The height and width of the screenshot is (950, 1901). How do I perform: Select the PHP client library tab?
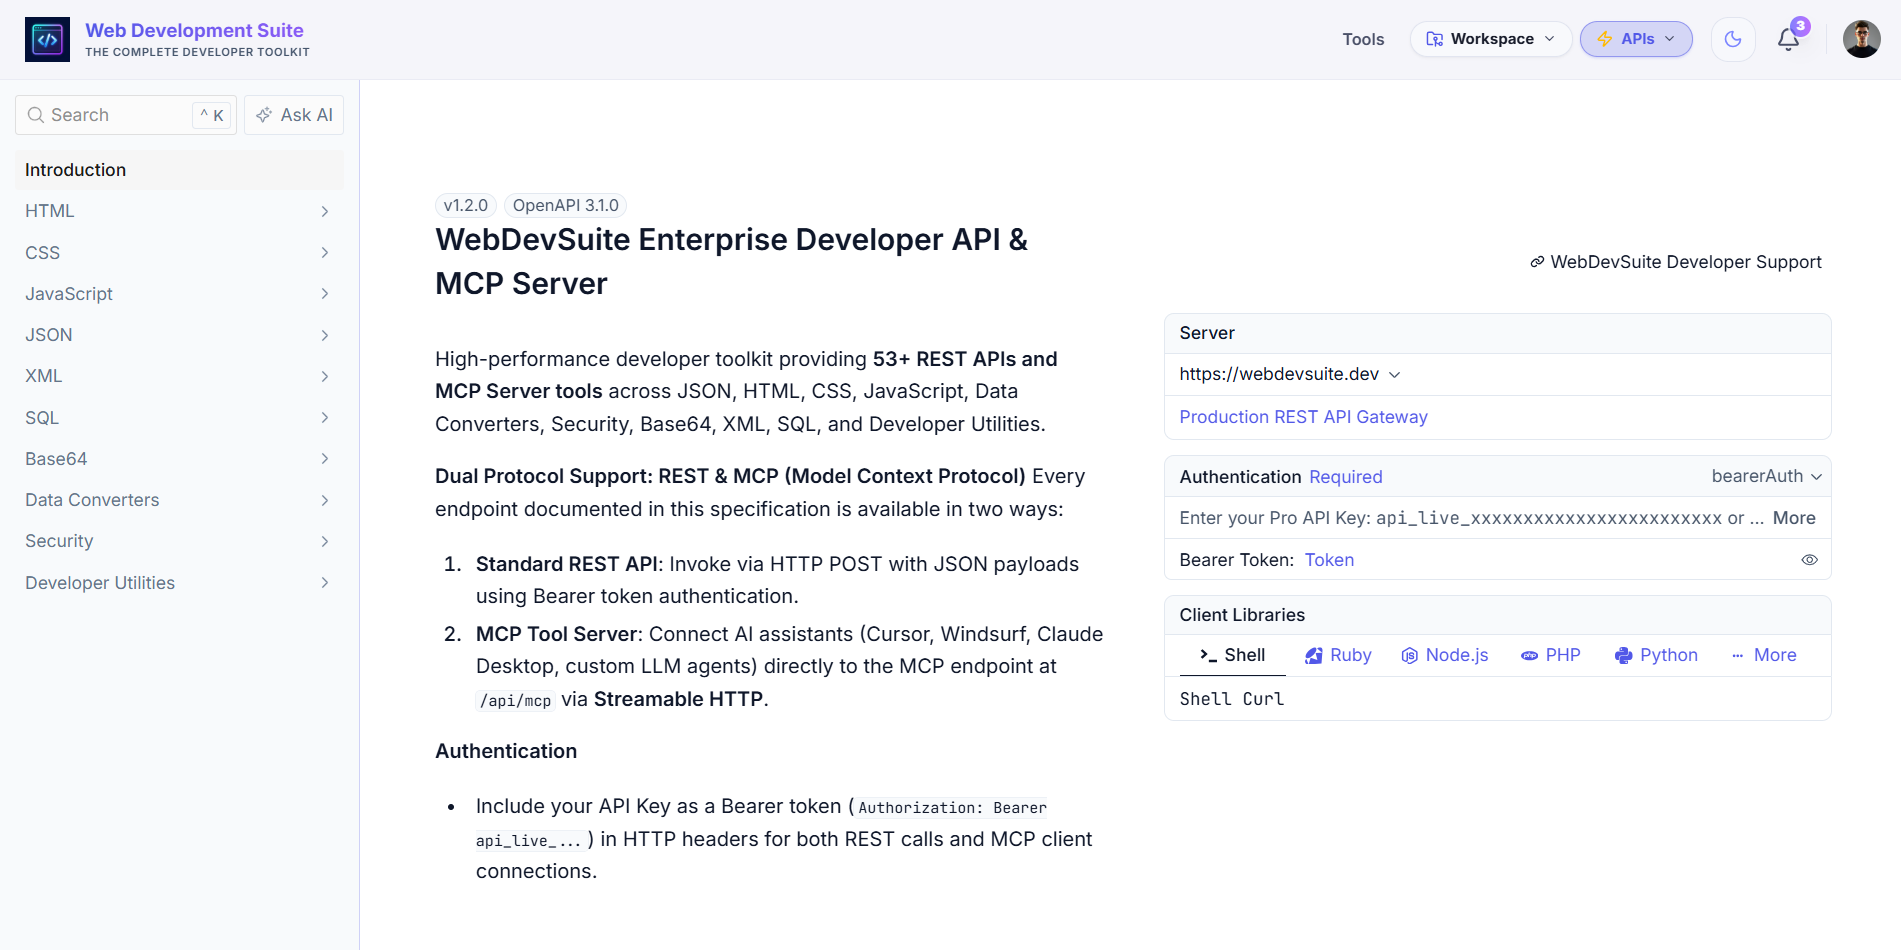(x=1551, y=655)
